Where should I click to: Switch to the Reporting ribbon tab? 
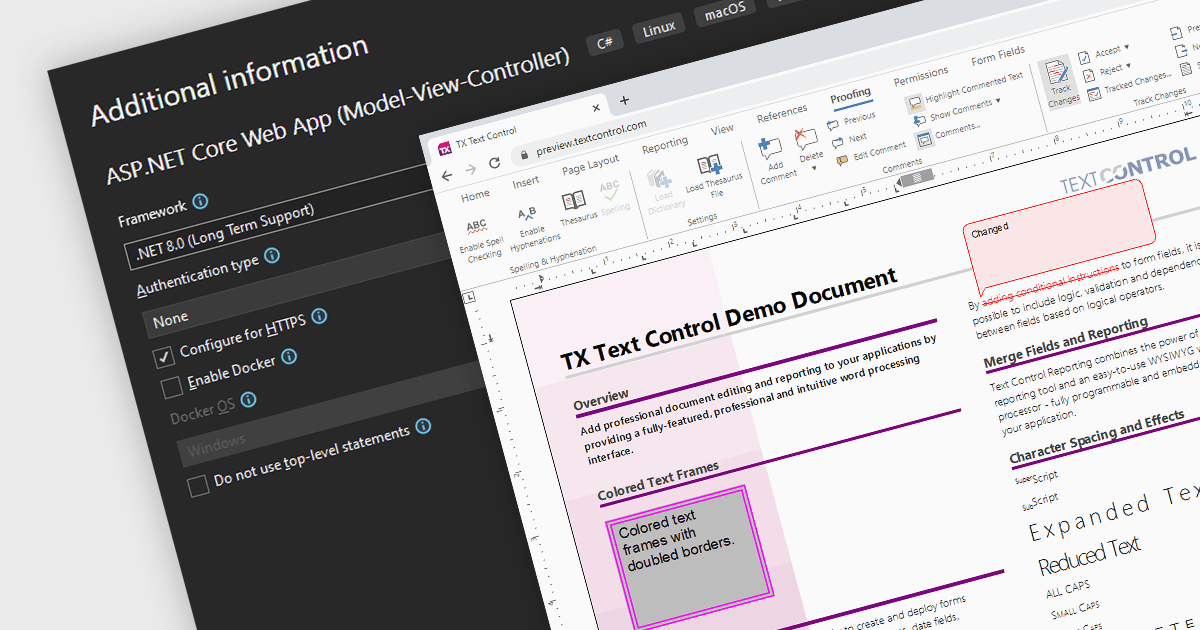click(x=665, y=146)
